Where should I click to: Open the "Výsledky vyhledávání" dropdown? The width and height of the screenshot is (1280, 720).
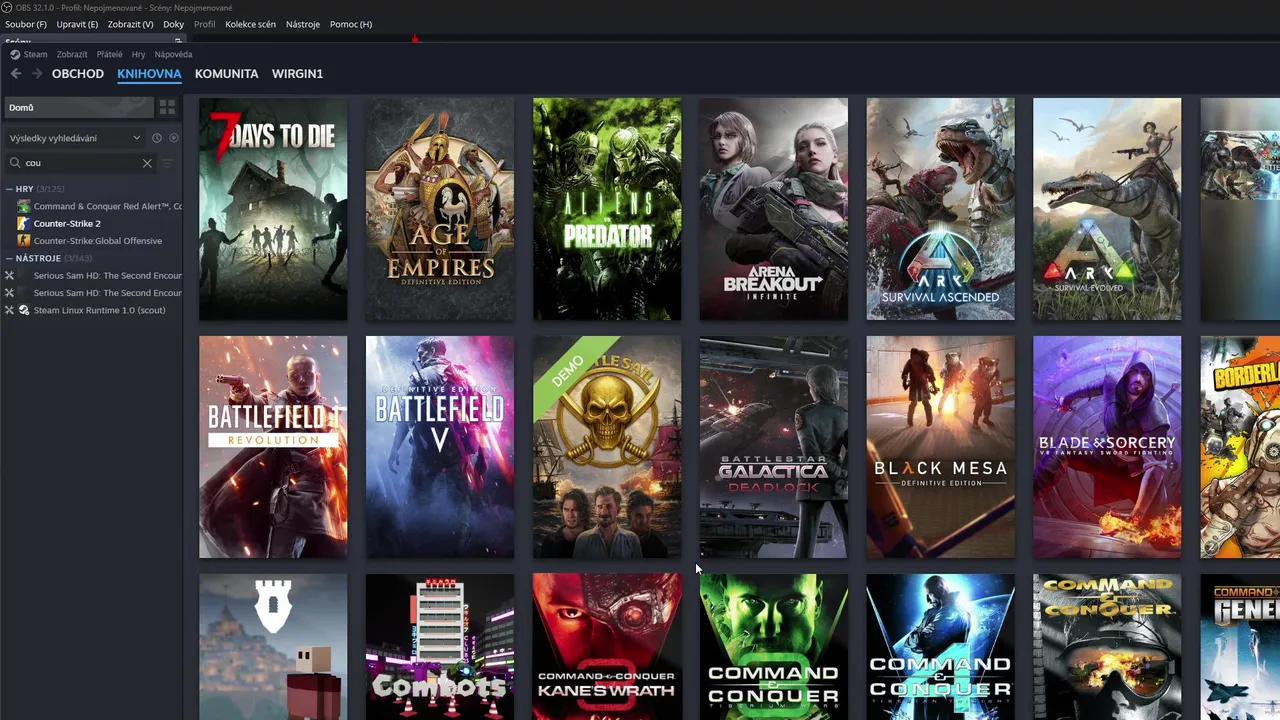pos(75,138)
